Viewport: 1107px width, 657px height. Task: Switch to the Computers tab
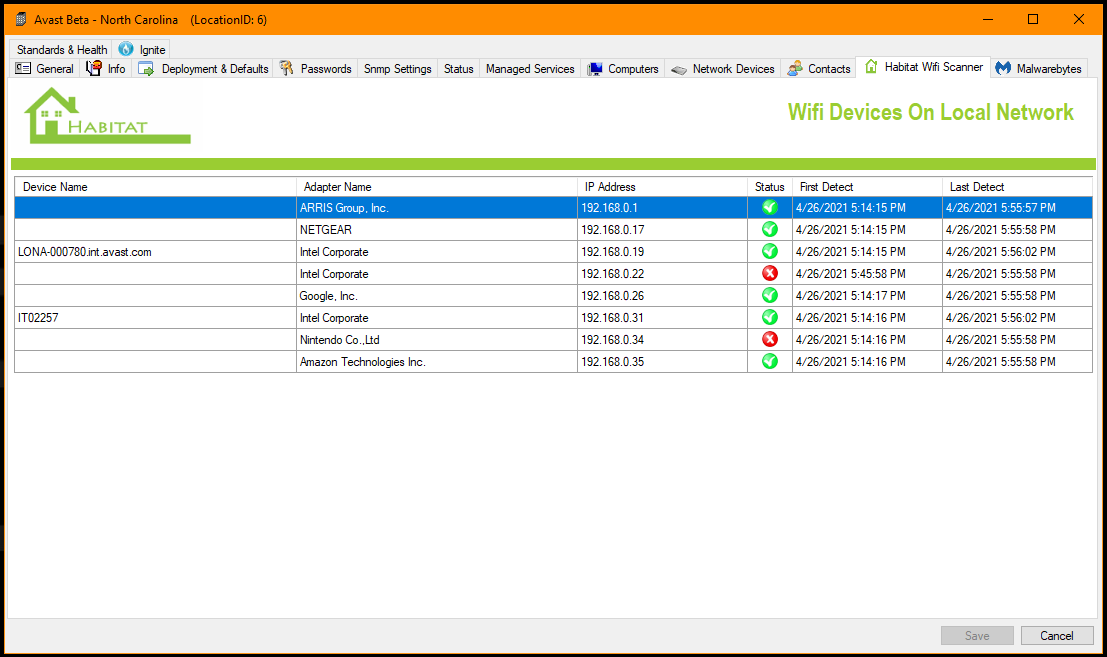[x=623, y=68]
